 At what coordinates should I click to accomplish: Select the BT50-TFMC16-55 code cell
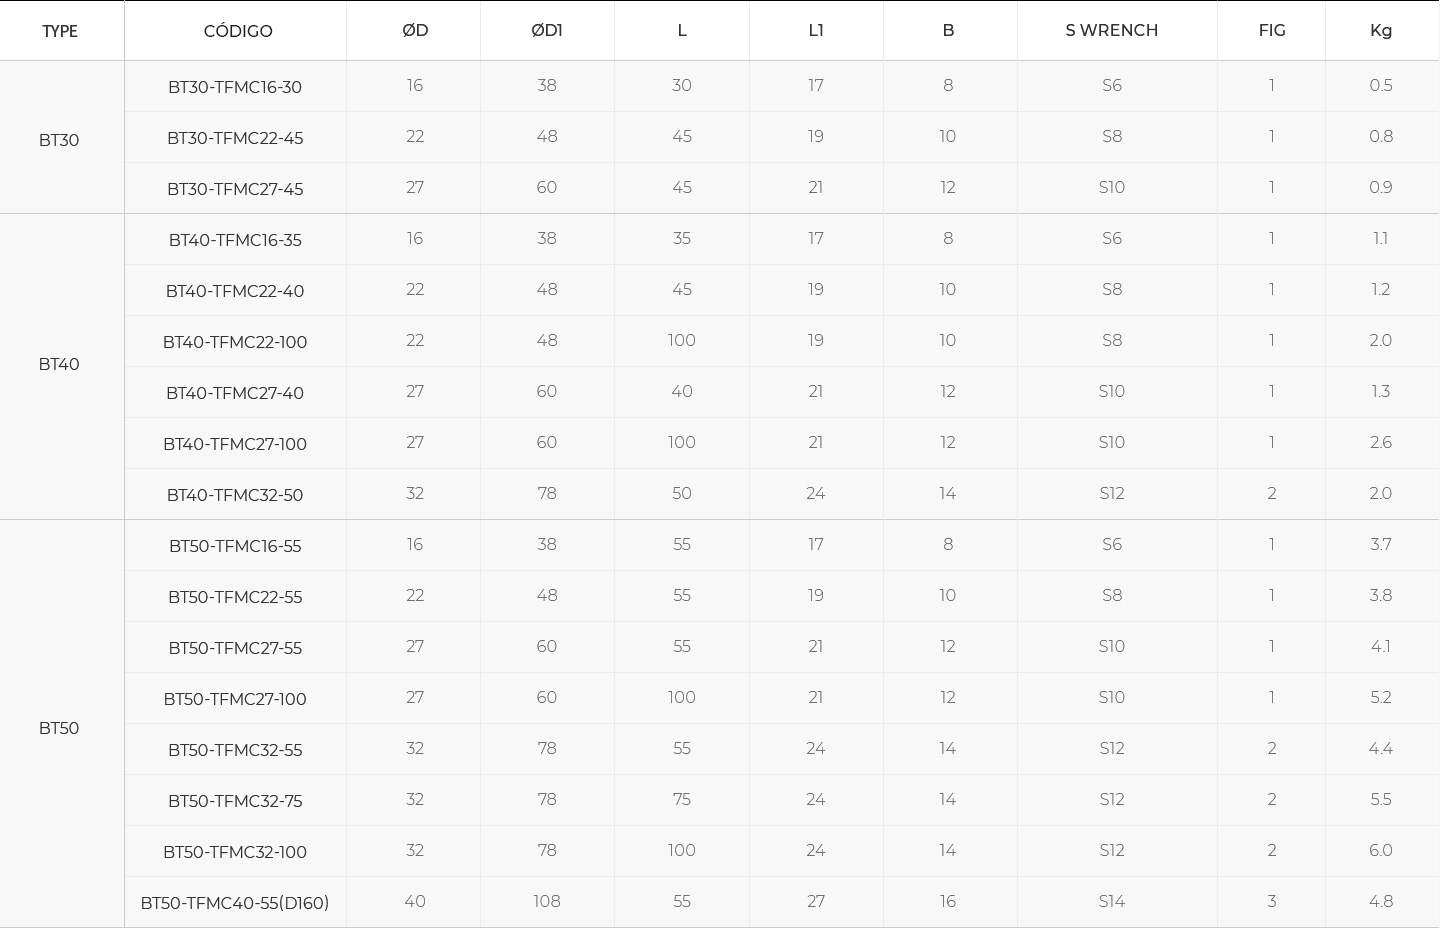[x=235, y=546]
